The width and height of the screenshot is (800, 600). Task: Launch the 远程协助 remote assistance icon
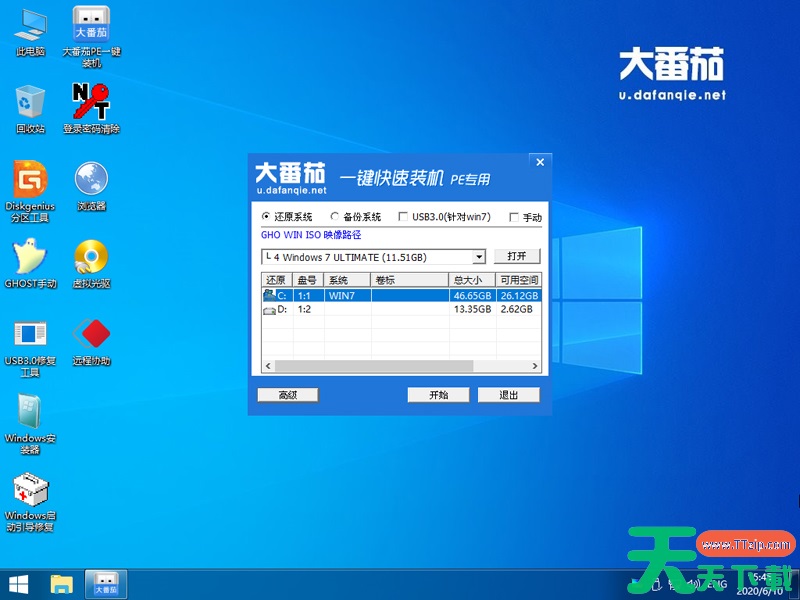coord(91,337)
